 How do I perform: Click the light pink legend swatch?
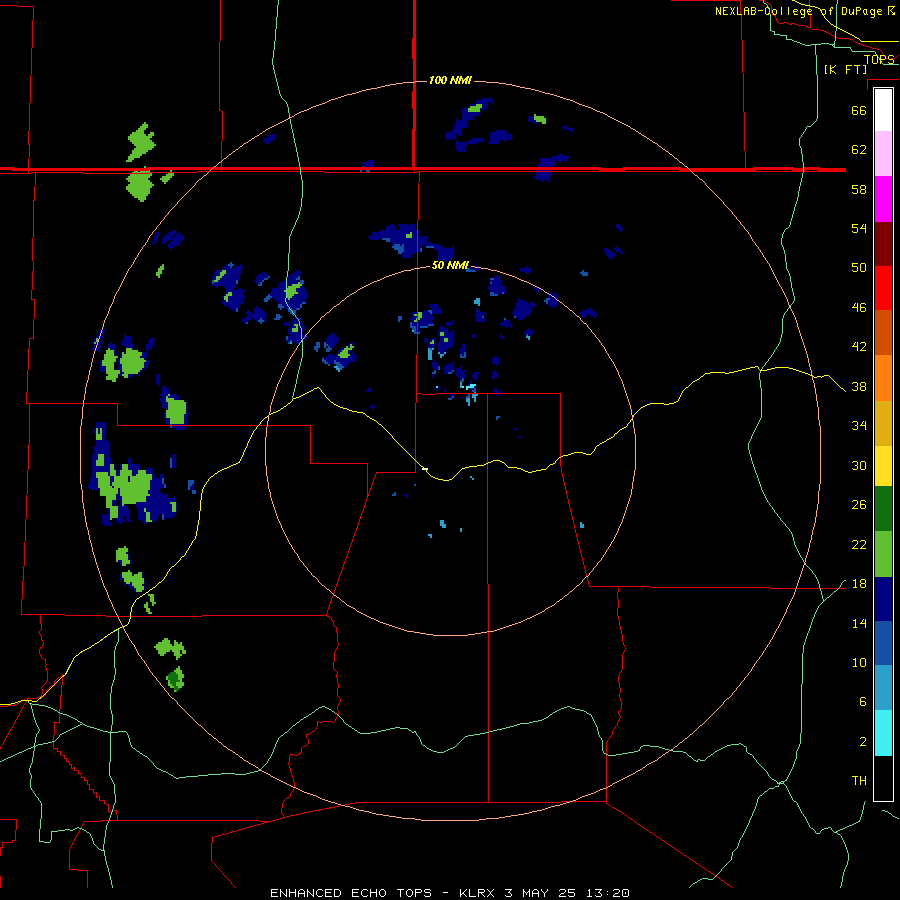(883, 153)
